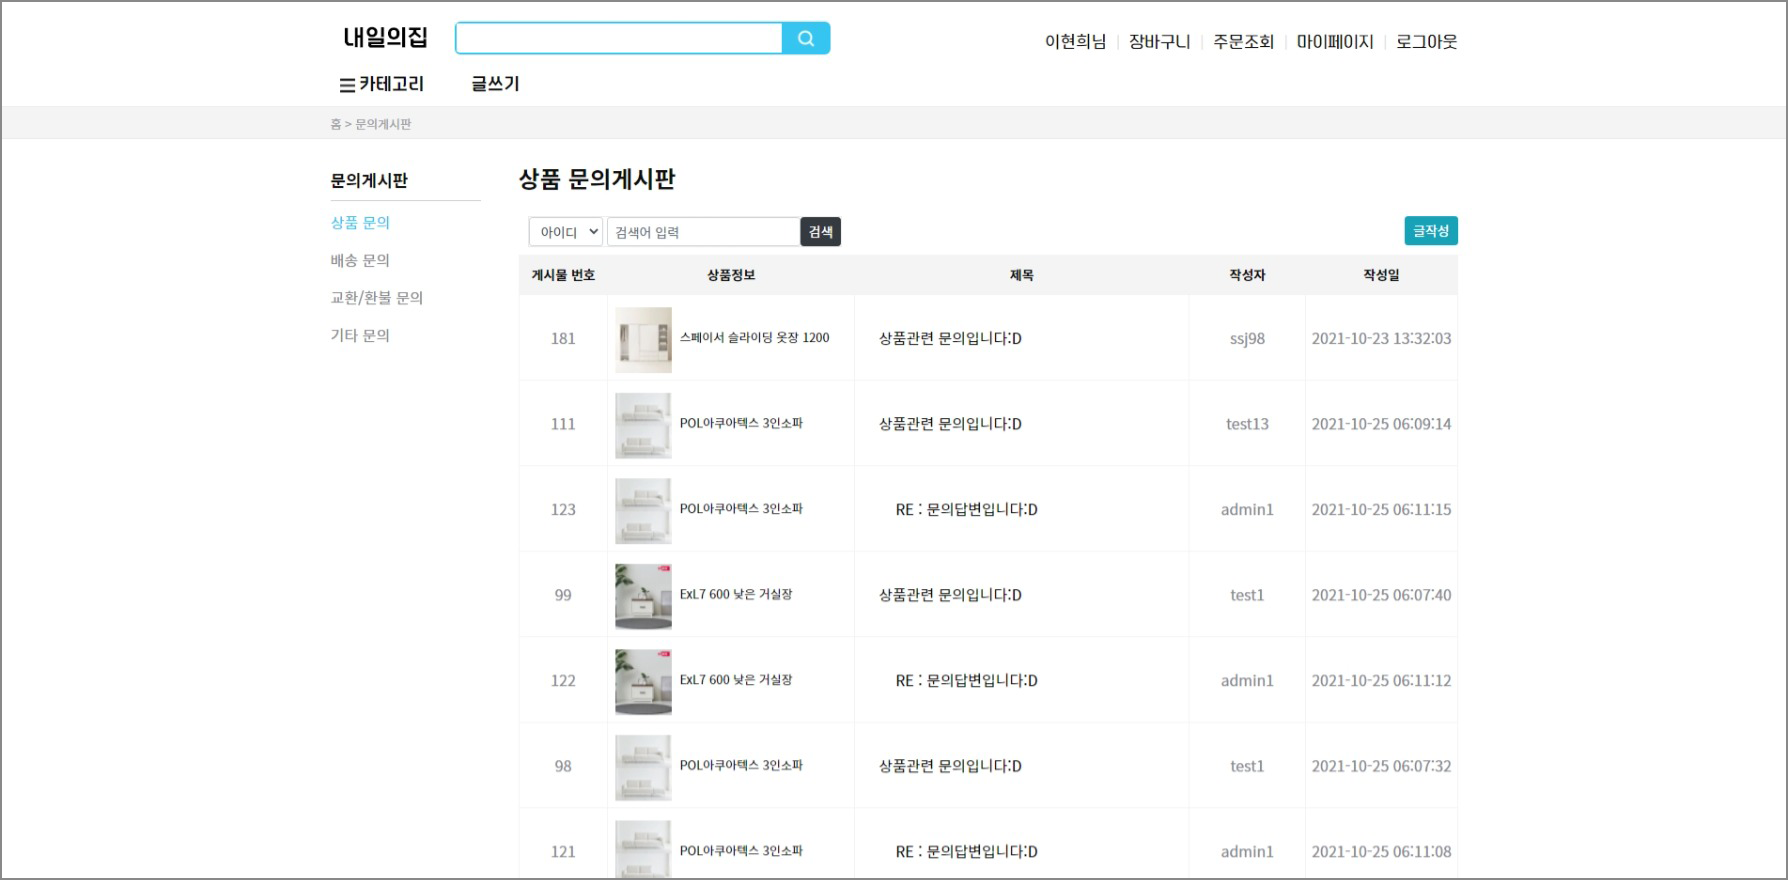Click author ssj98
Viewport: 1788px width, 880px height.
(1247, 338)
